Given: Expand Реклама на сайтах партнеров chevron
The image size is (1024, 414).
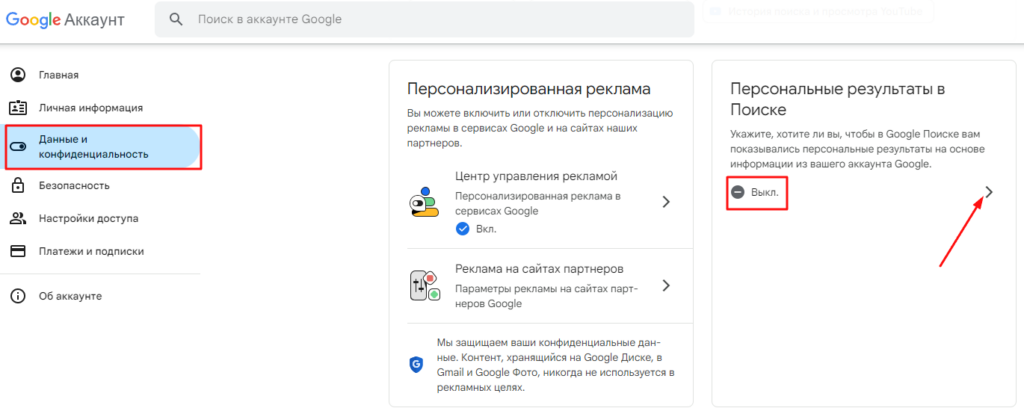Looking at the screenshot, I should point(666,285).
